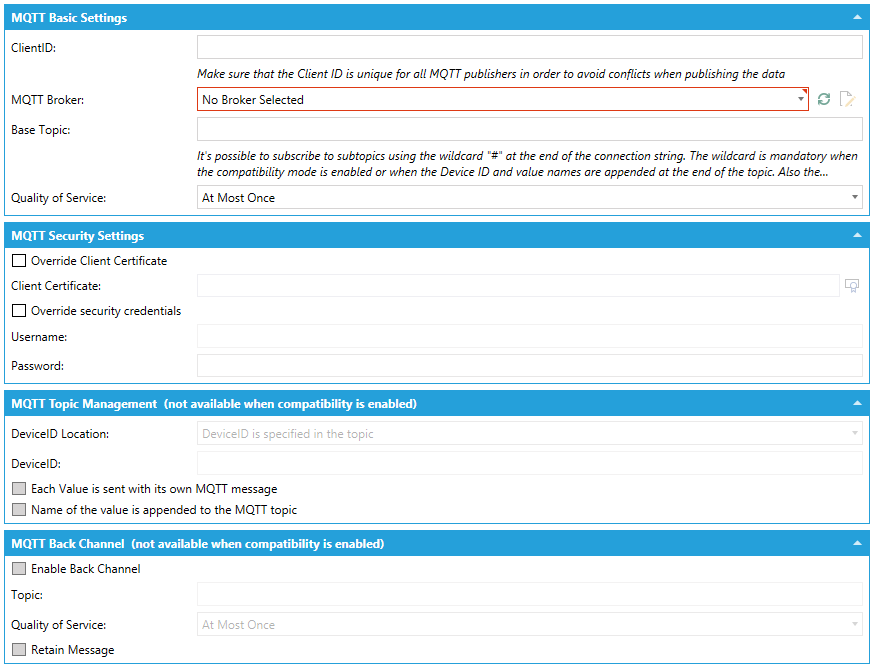Click the Username input field
Image resolution: width=876 pixels, height=668 pixels.
click(529, 337)
